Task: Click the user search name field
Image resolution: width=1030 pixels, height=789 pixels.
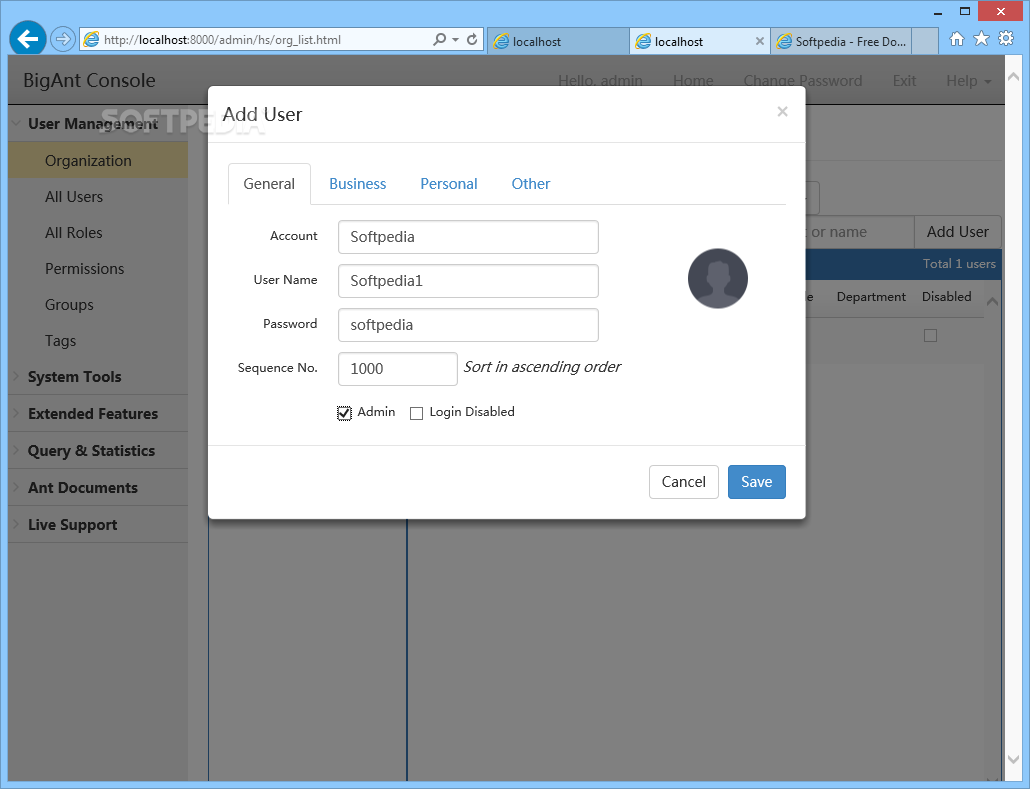Action: (859, 232)
